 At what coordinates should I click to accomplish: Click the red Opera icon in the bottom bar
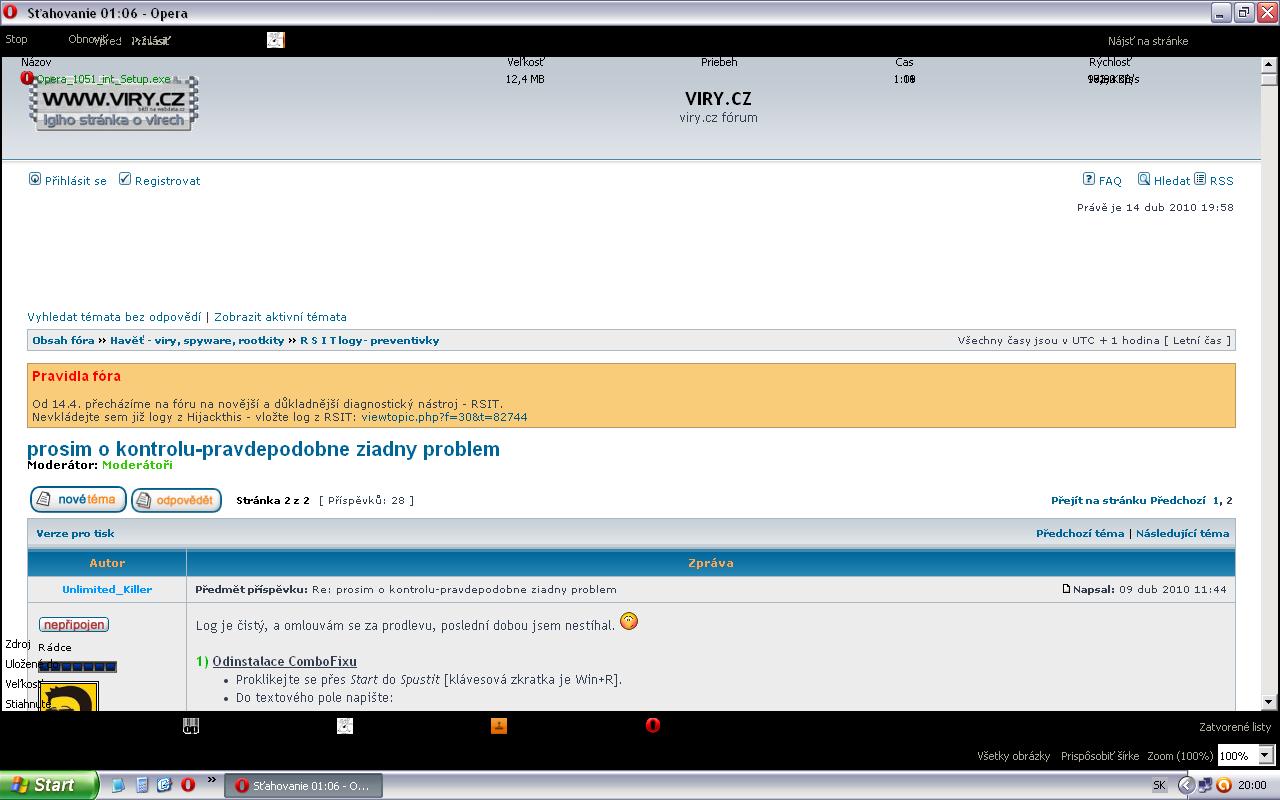pos(653,725)
